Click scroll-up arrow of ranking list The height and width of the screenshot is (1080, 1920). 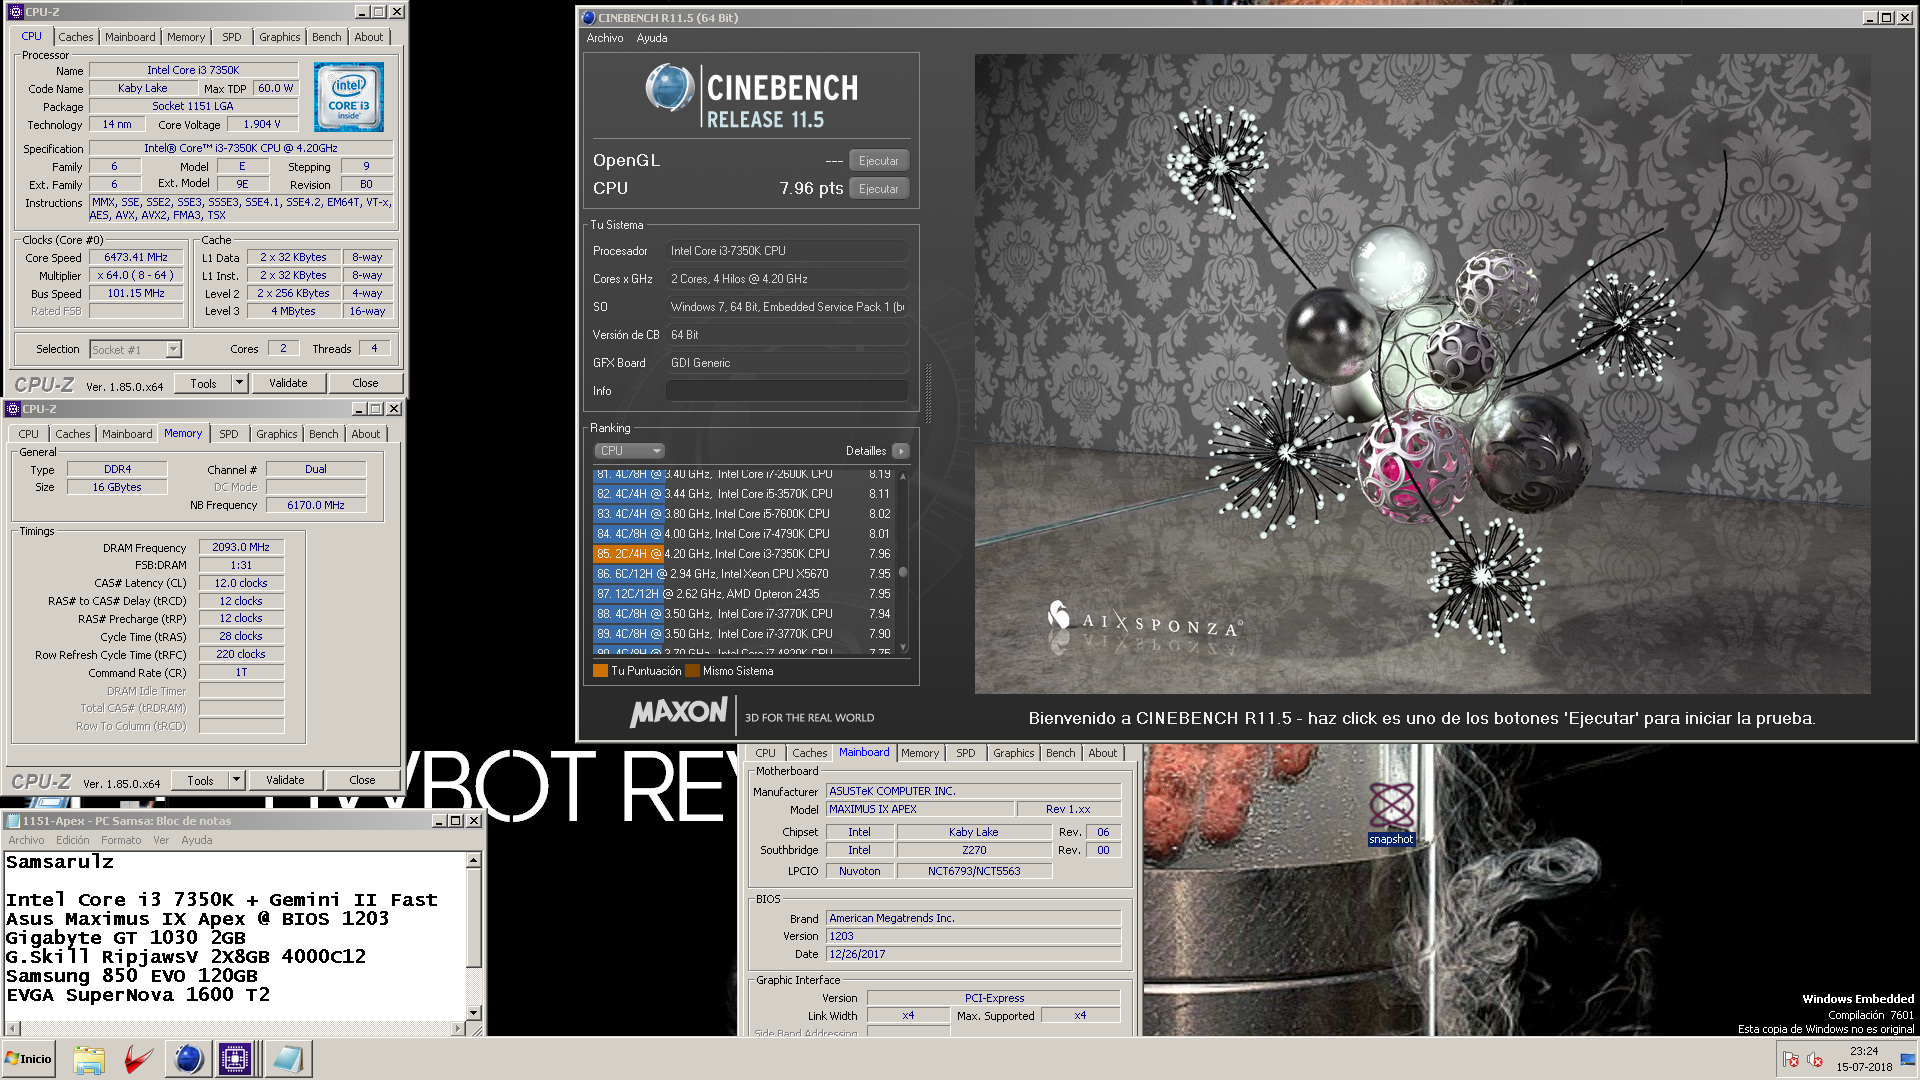903,477
